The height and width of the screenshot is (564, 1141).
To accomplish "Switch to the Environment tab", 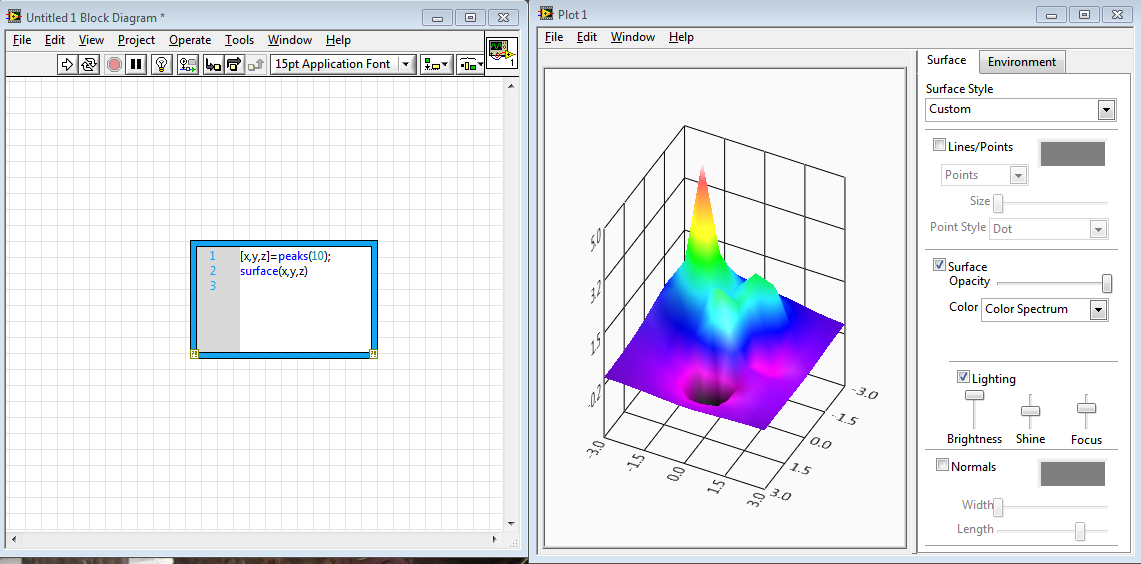I will click(1022, 62).
